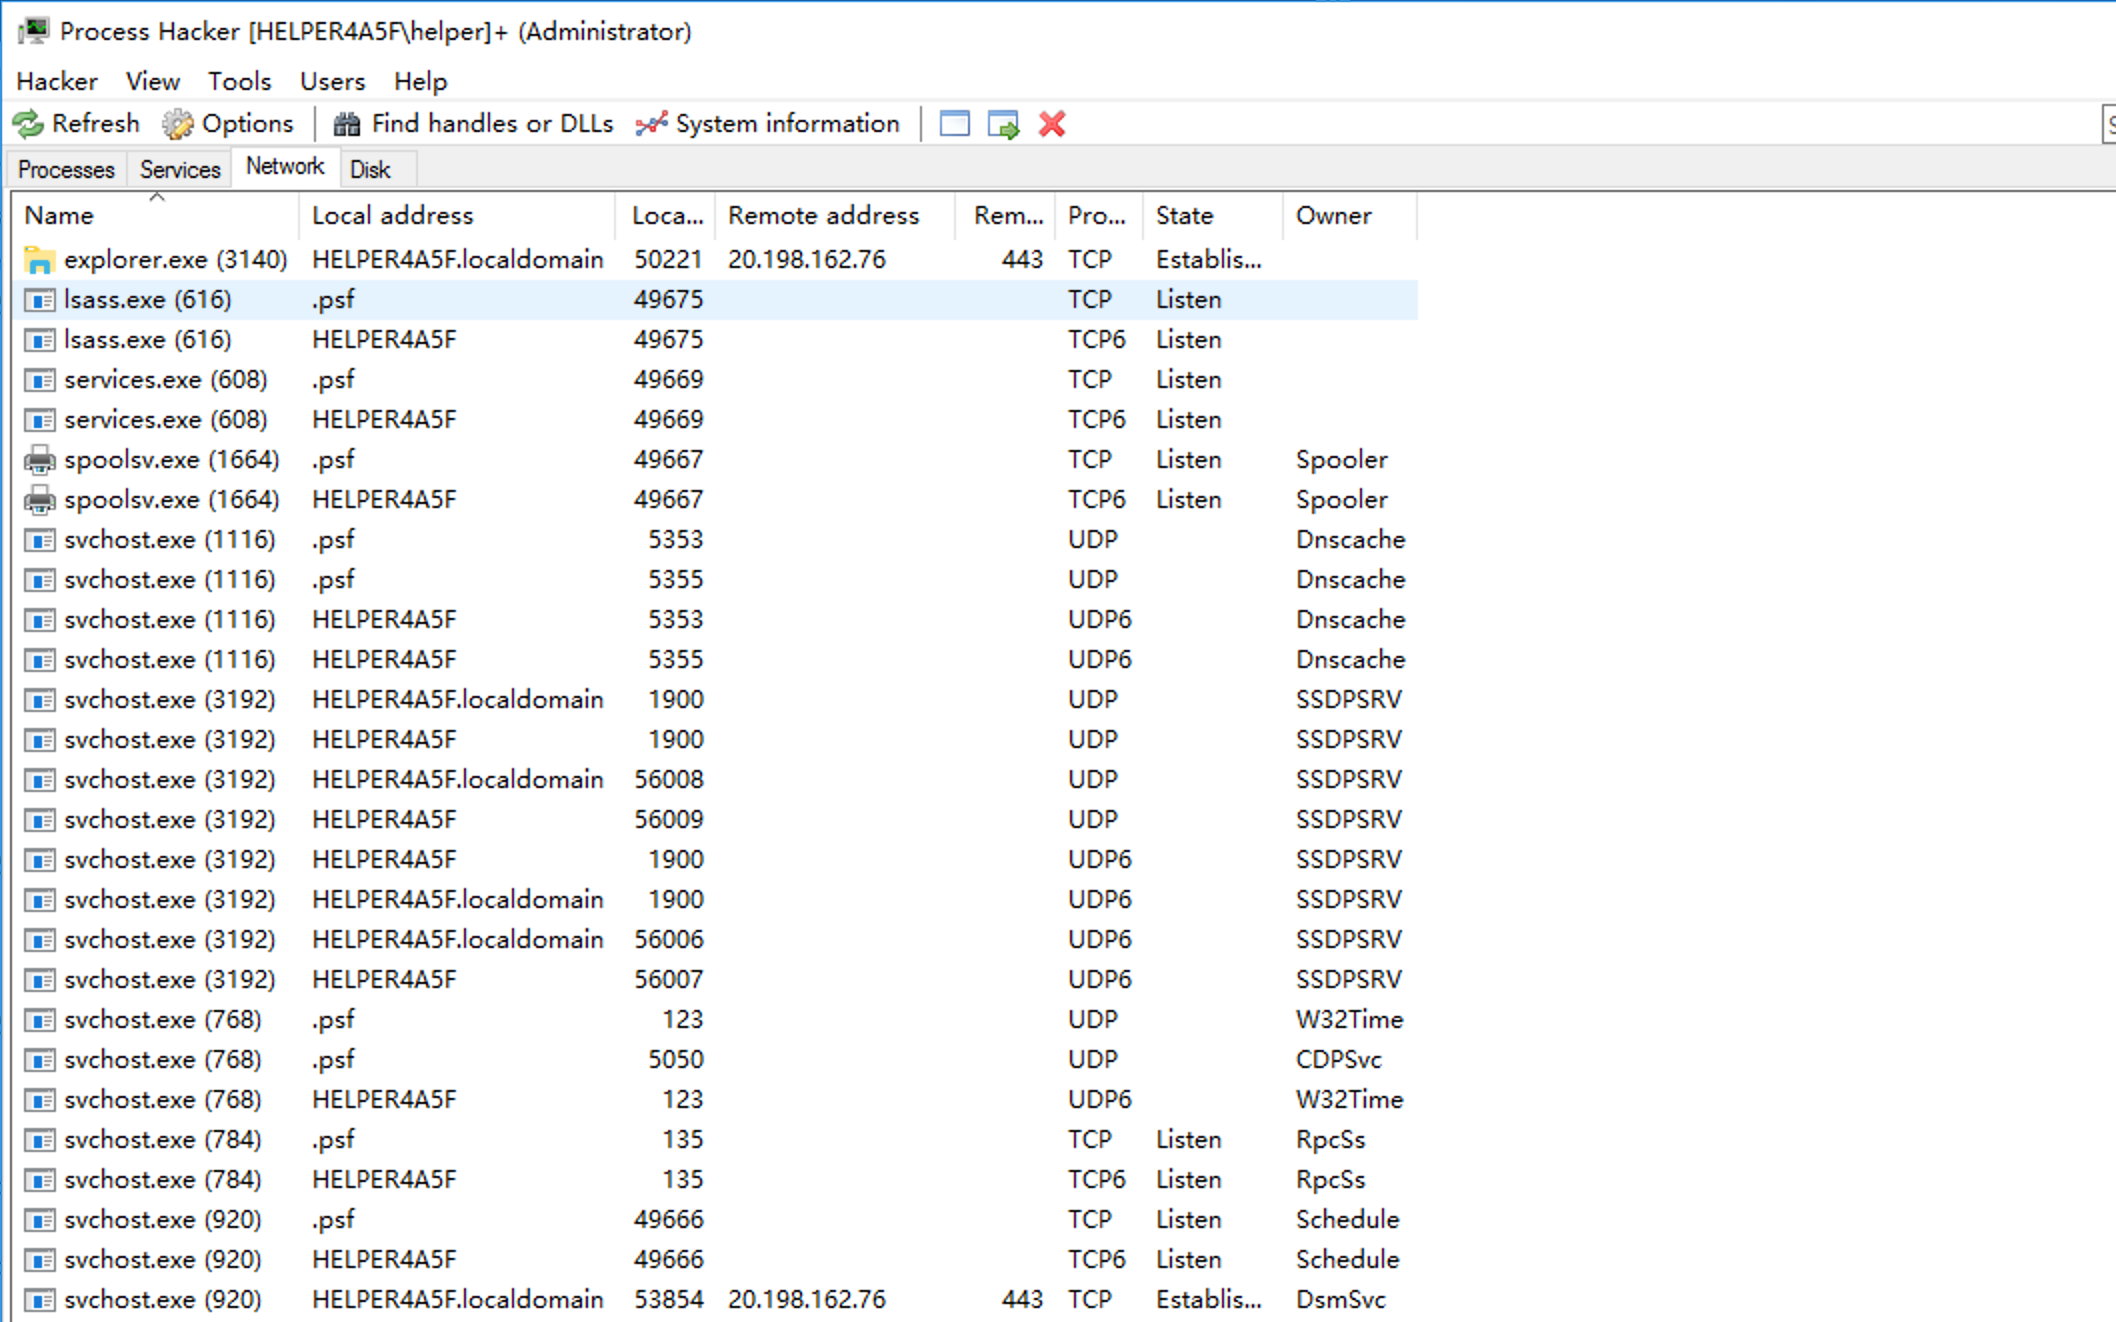Click the State column header
The width and height of the screenshot is (2116, 1322).
(1184, 215)
